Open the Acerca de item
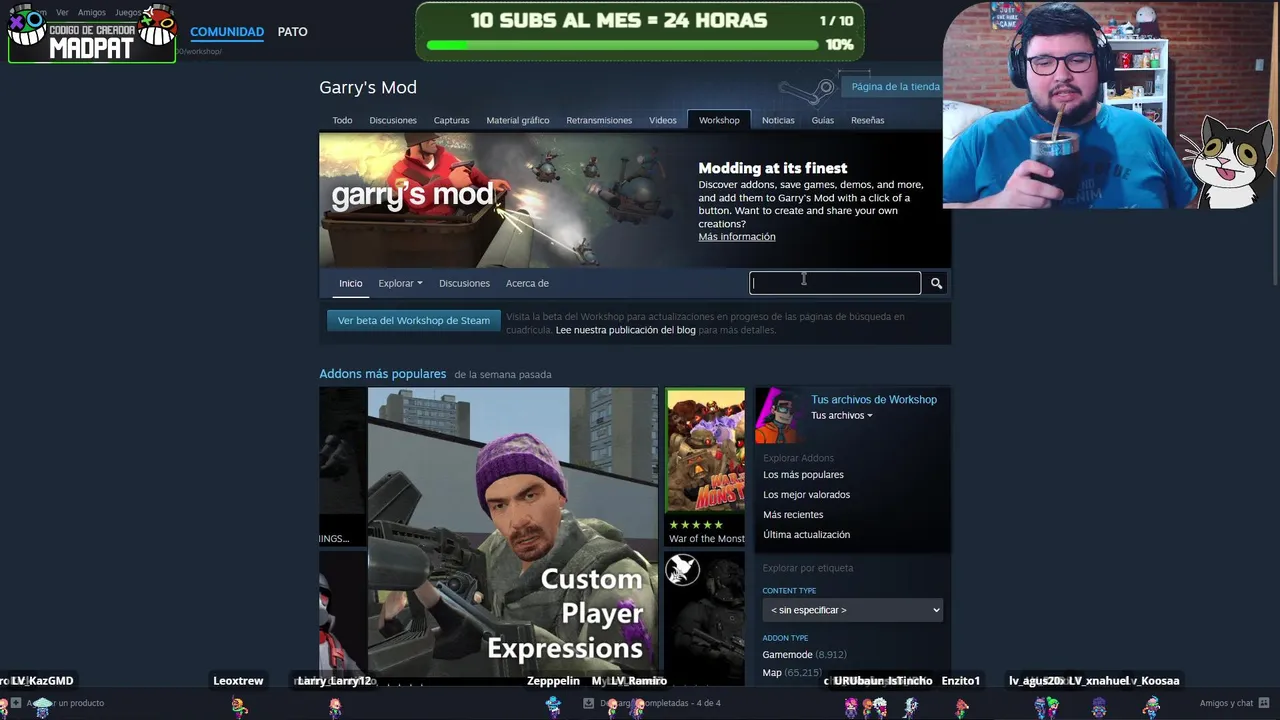 (527, 283)
